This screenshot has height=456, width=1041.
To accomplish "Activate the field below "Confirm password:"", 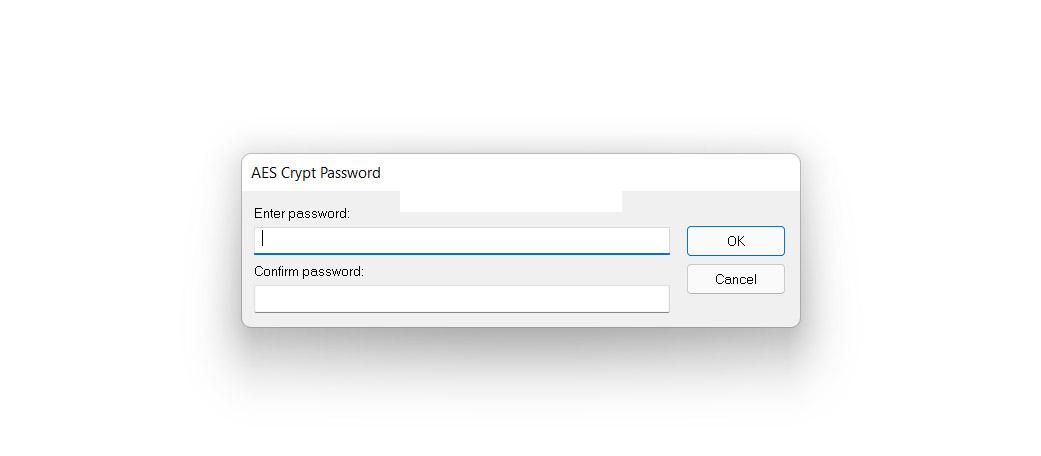I will [x=461, y=298].
